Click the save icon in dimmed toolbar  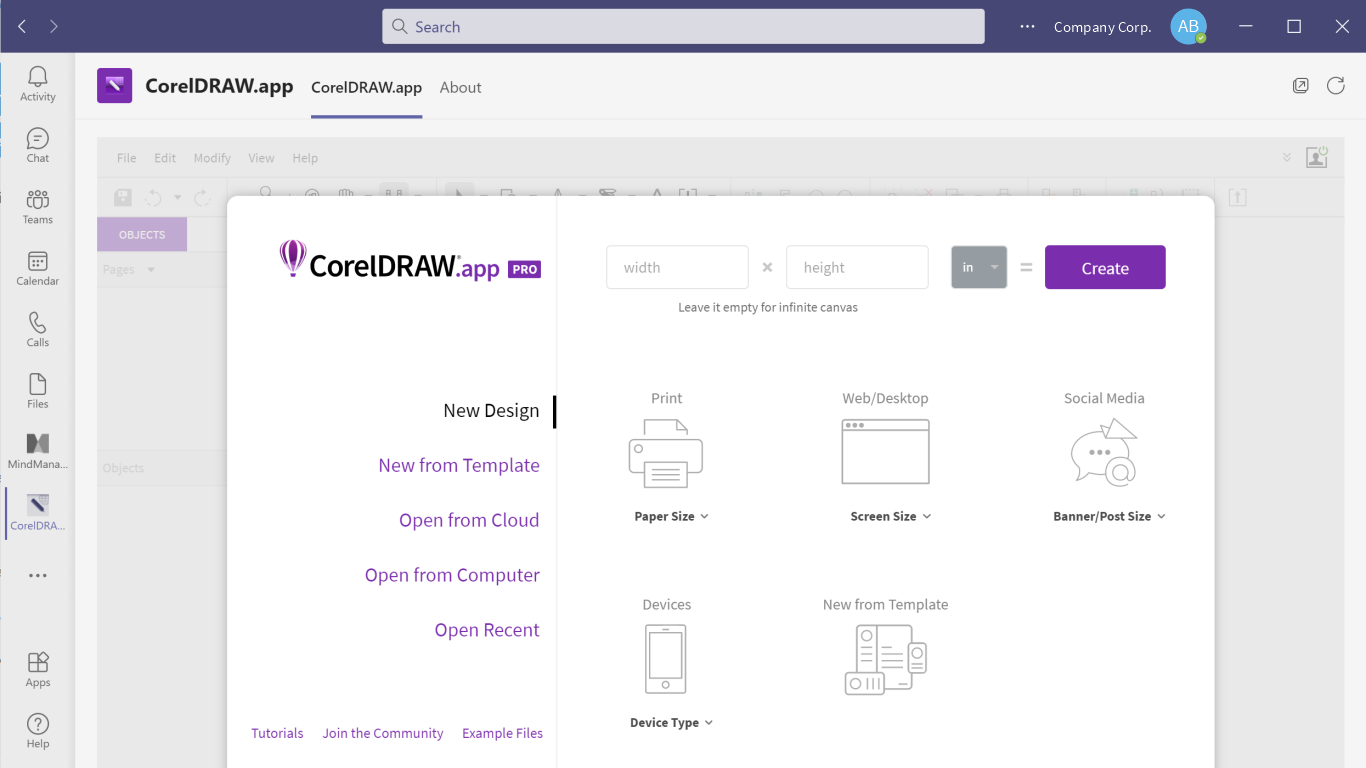point(123,198)
